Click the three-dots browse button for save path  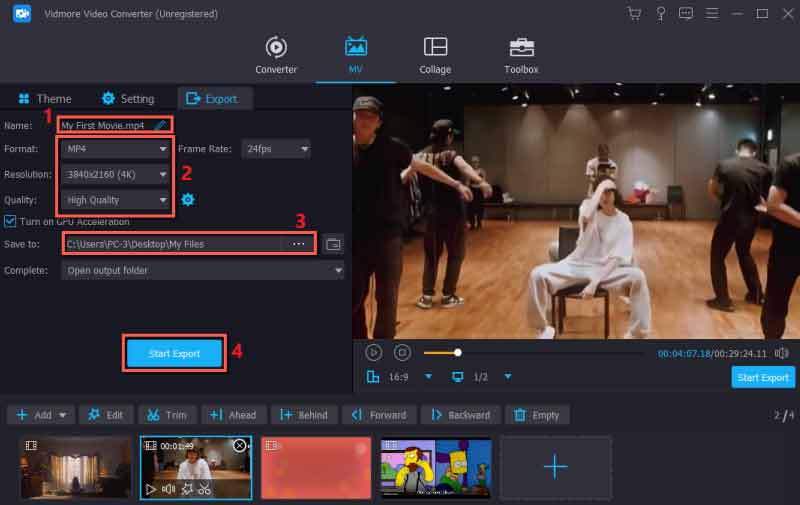[x=298, y=243]
